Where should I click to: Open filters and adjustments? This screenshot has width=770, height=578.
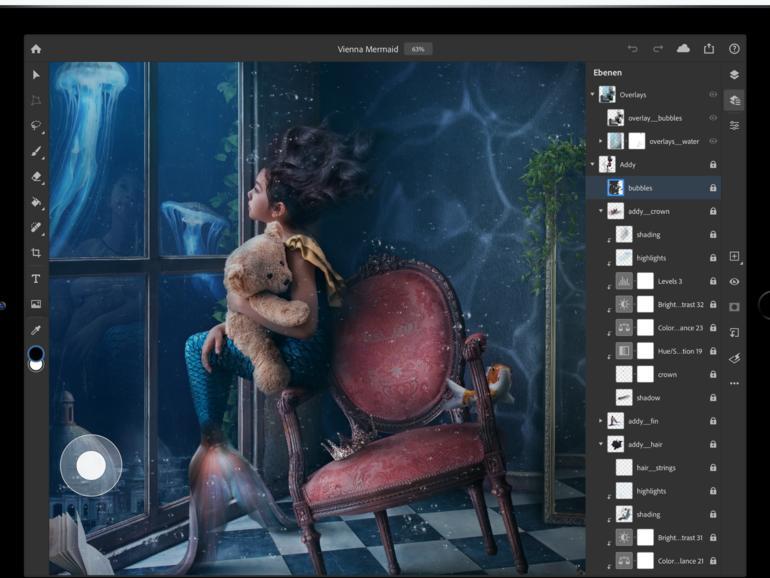[x=734, y=358]
